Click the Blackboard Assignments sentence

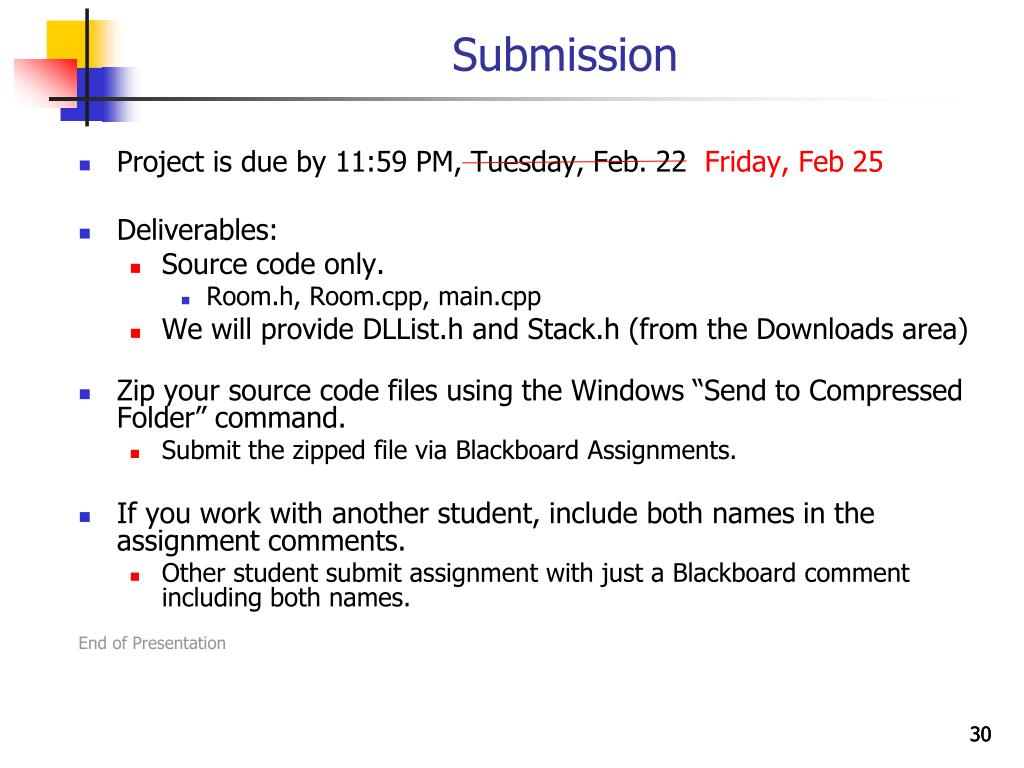[x=449, y=451]
